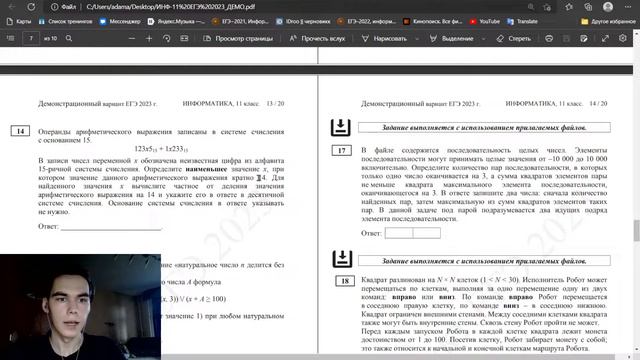The height and width of the screenshot is (360, 640).
Task: Open the Список тренингов bookmark
Action: coord(65,21)
